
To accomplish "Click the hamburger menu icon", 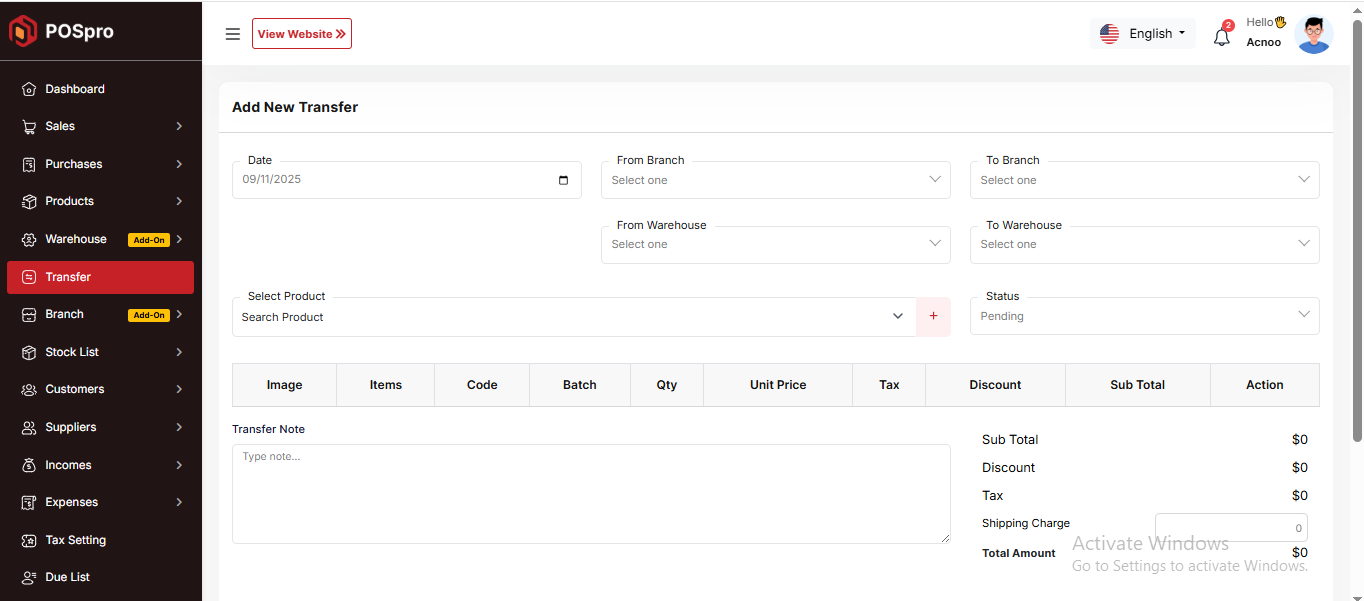I will click(233, 34).
